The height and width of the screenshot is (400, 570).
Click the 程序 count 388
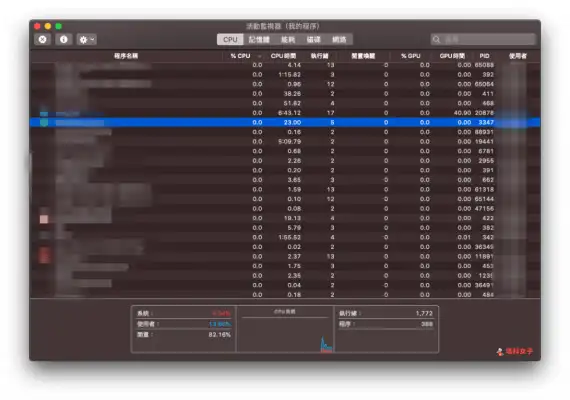(427, 324)
